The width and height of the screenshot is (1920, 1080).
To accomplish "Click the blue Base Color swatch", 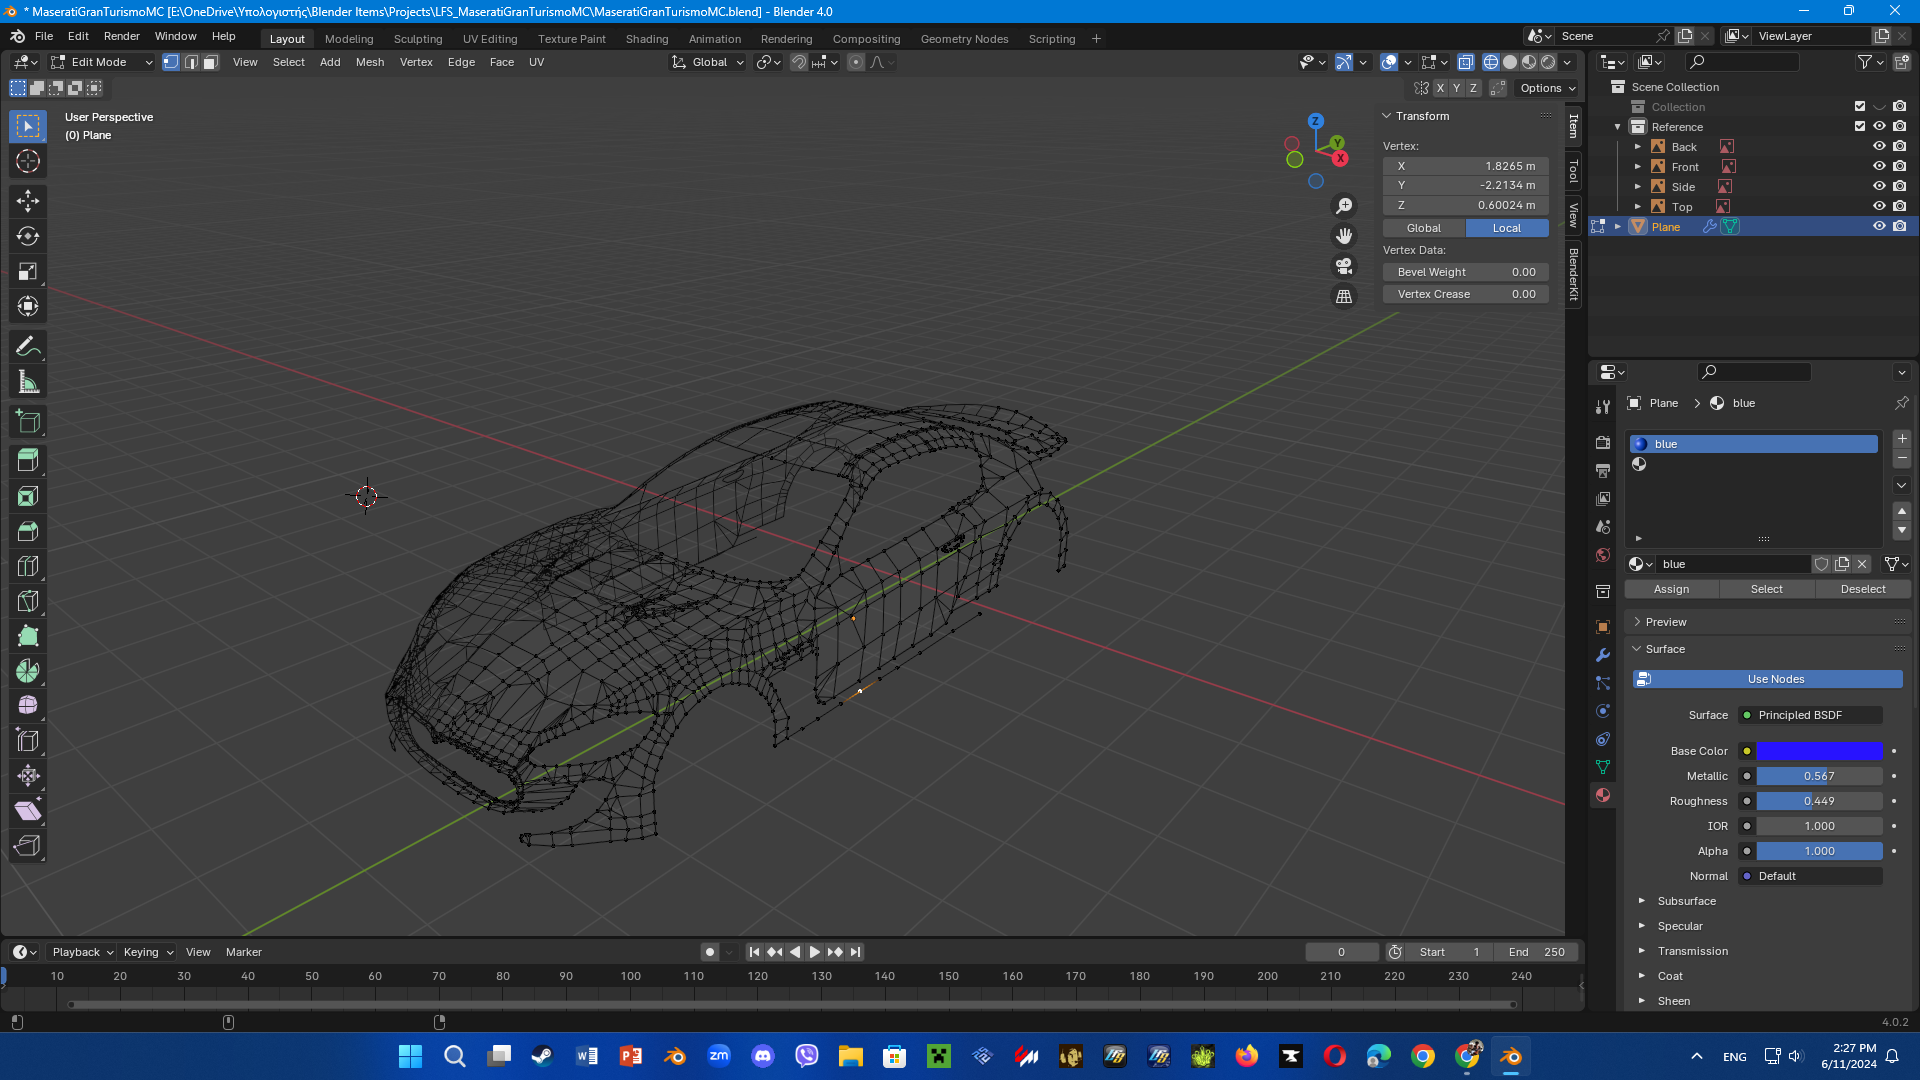I will (1819, 751).
